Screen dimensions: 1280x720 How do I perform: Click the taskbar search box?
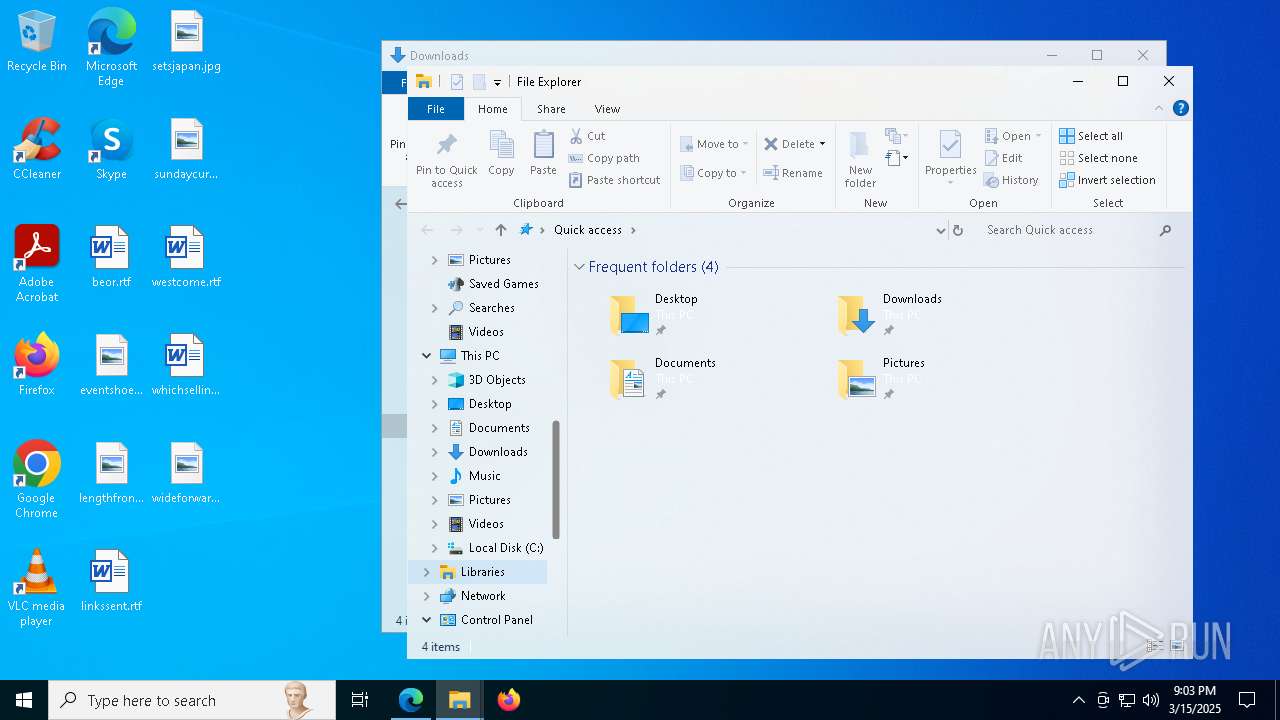pos(192,700)
